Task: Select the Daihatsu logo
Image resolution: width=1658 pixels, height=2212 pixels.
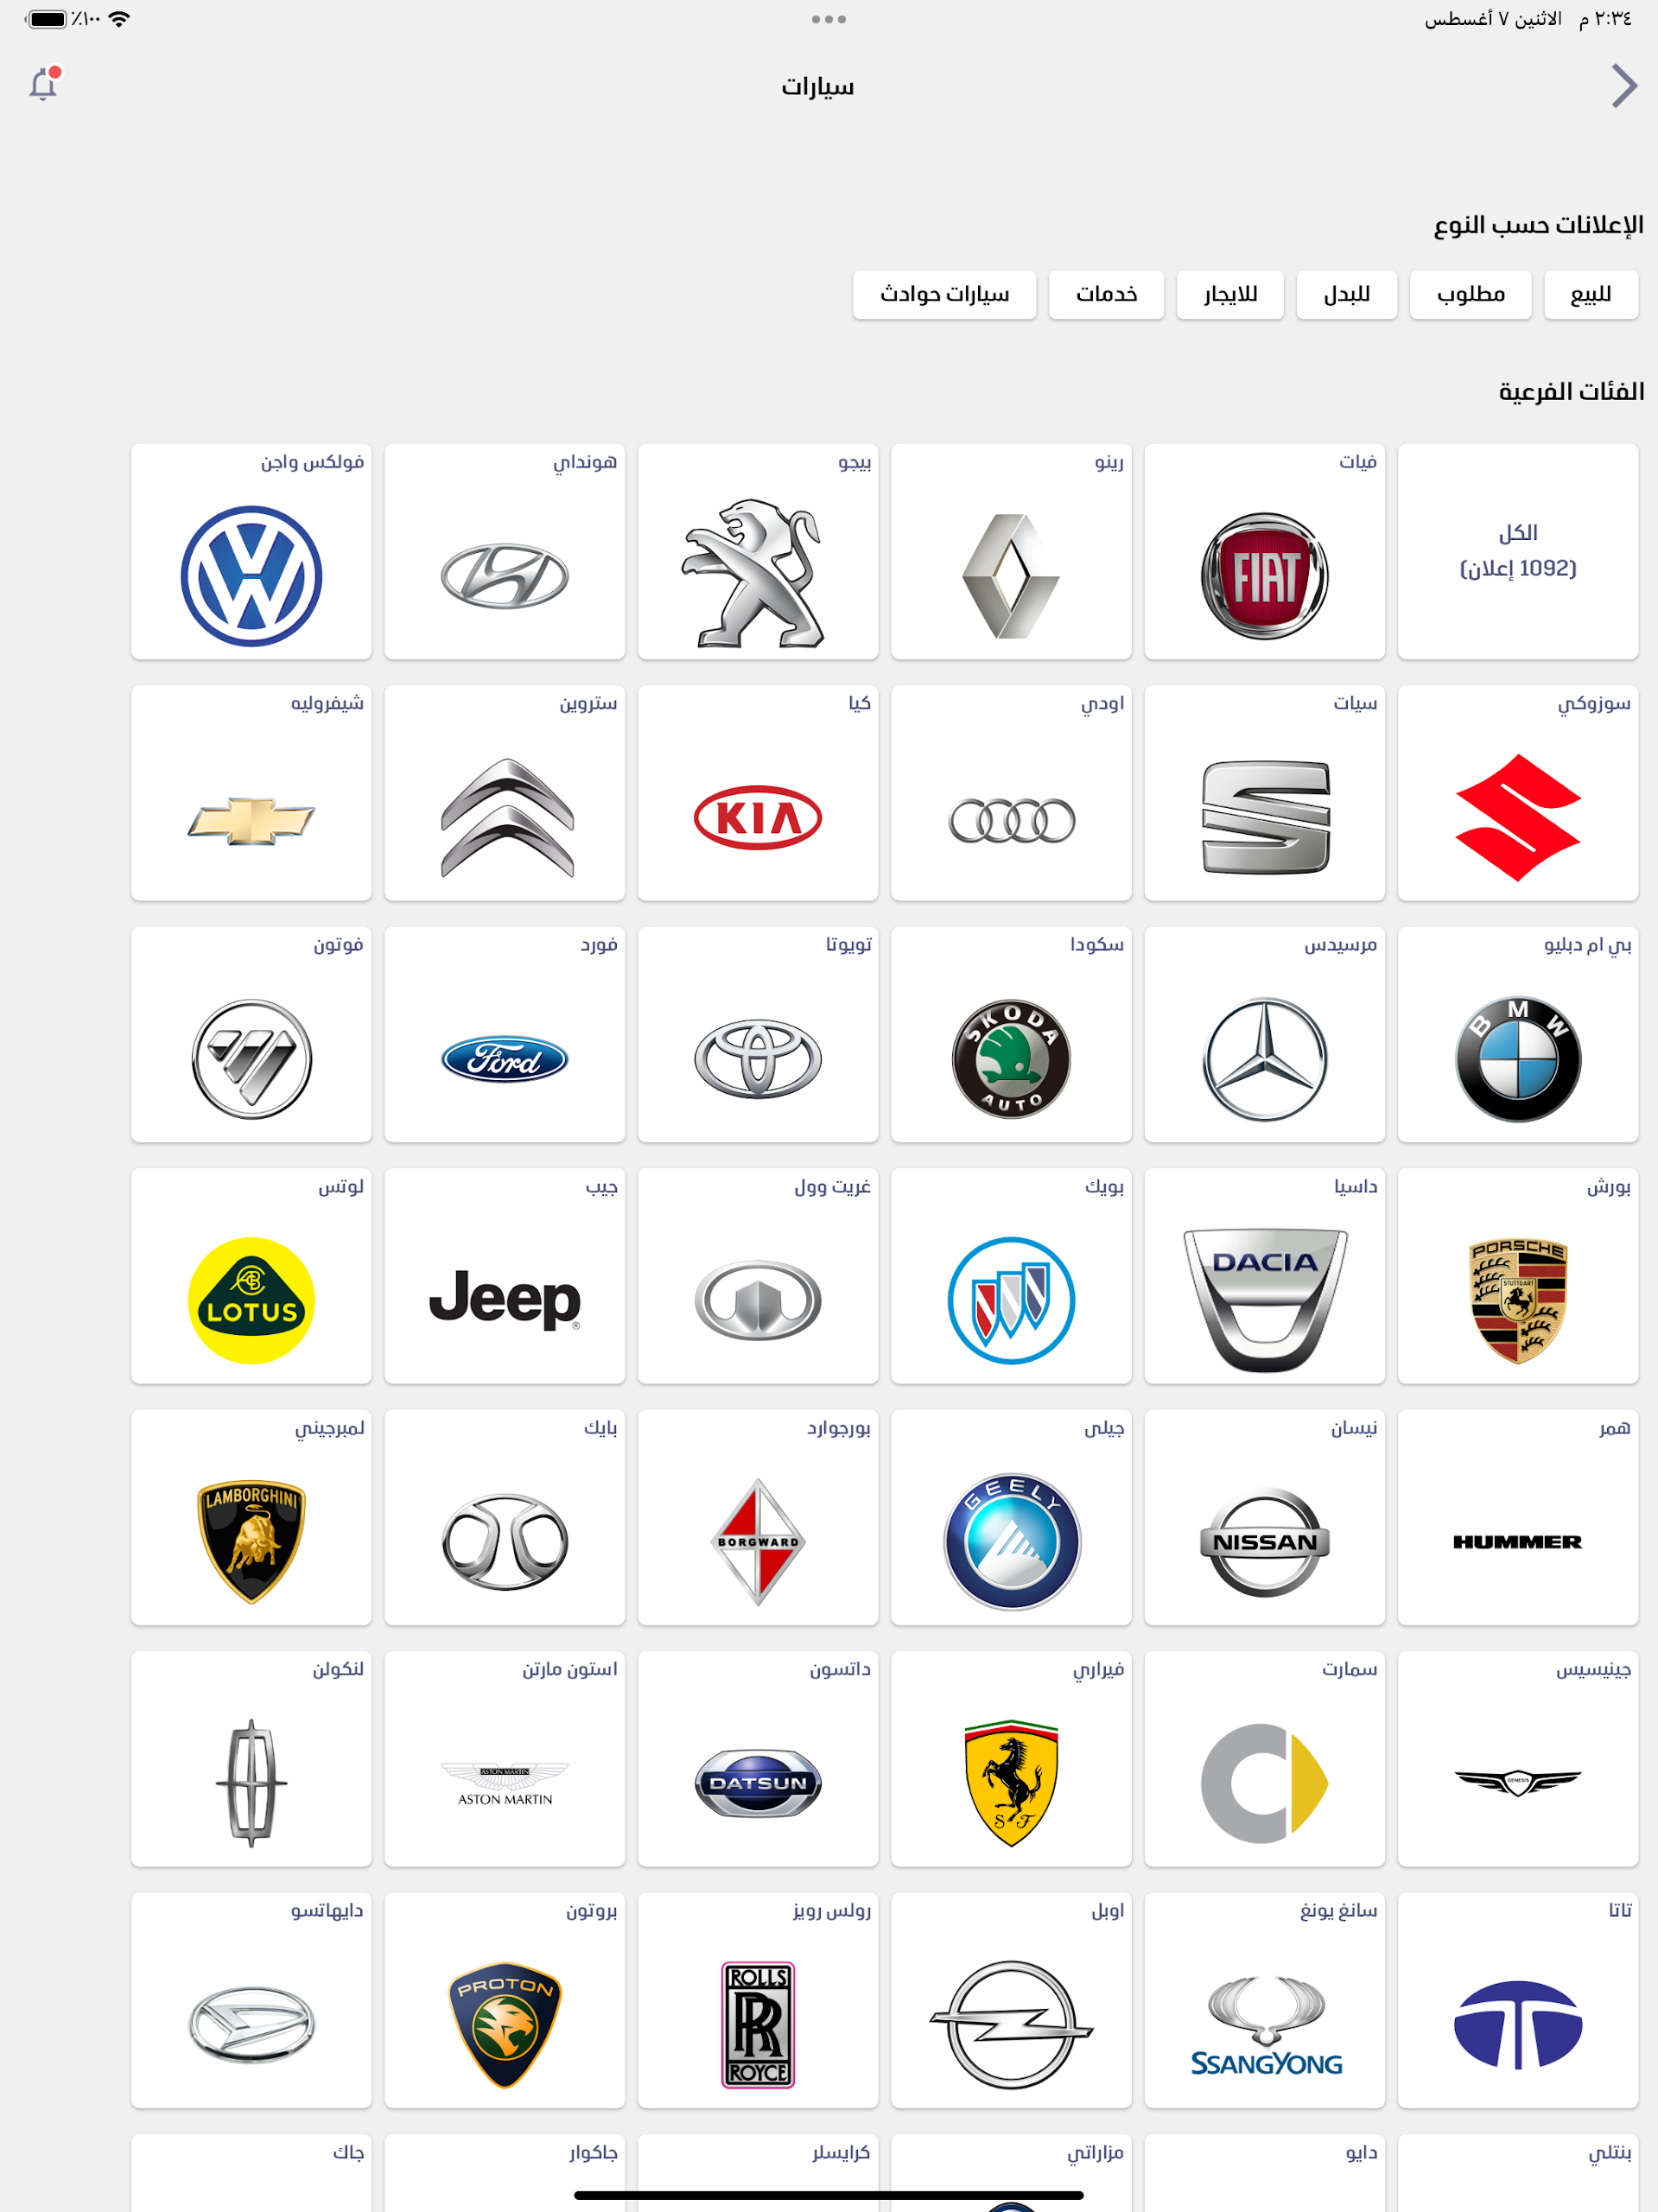Action: click(251, 2025)
